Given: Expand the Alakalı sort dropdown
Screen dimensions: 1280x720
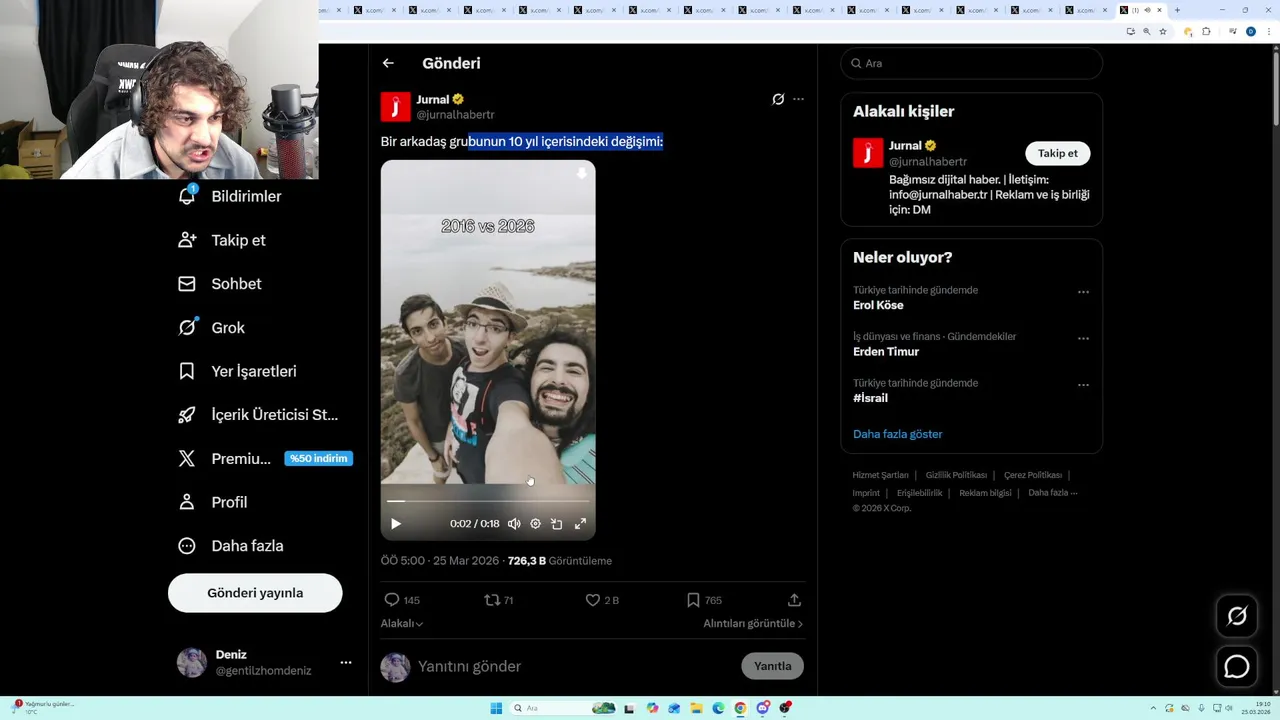Looking at the screenshot, I should [402, 623].
